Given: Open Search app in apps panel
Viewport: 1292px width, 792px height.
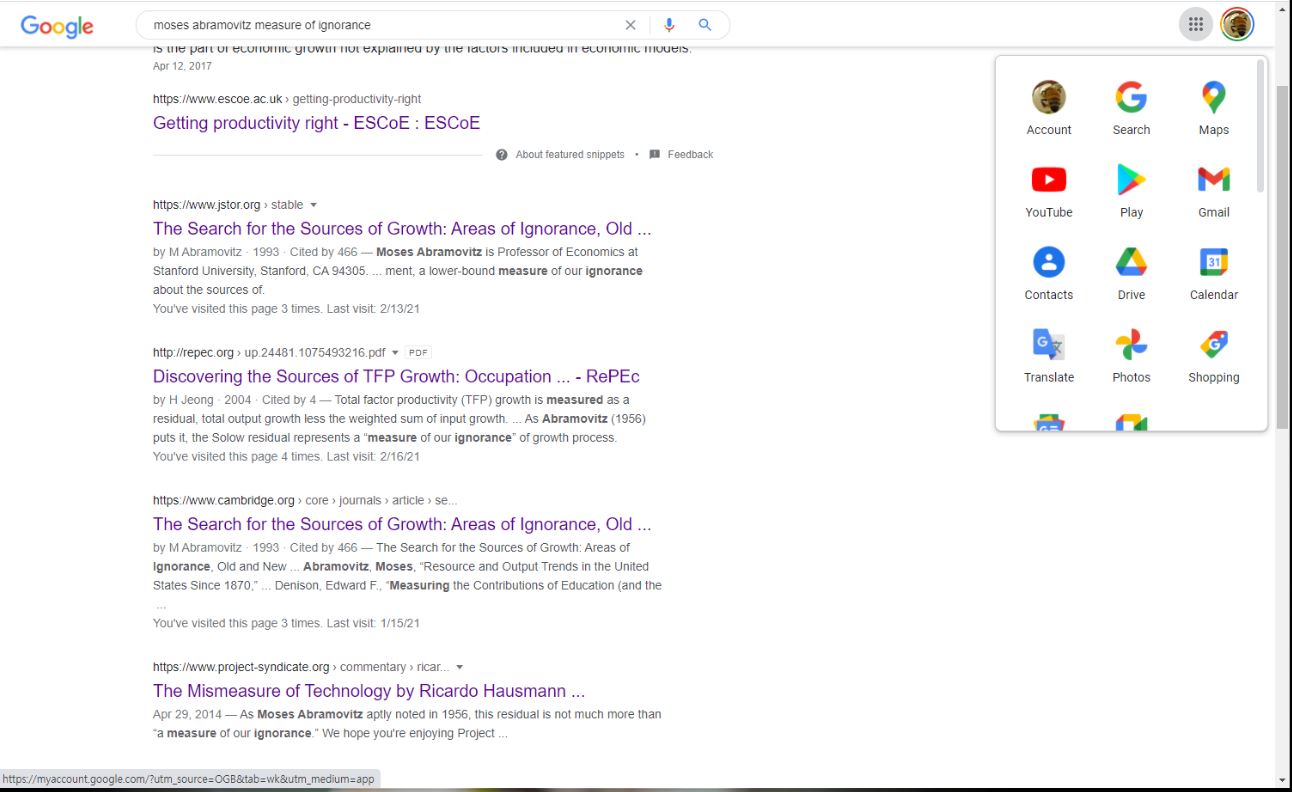Looking at the screenshot, I should tap(1131, 108).
